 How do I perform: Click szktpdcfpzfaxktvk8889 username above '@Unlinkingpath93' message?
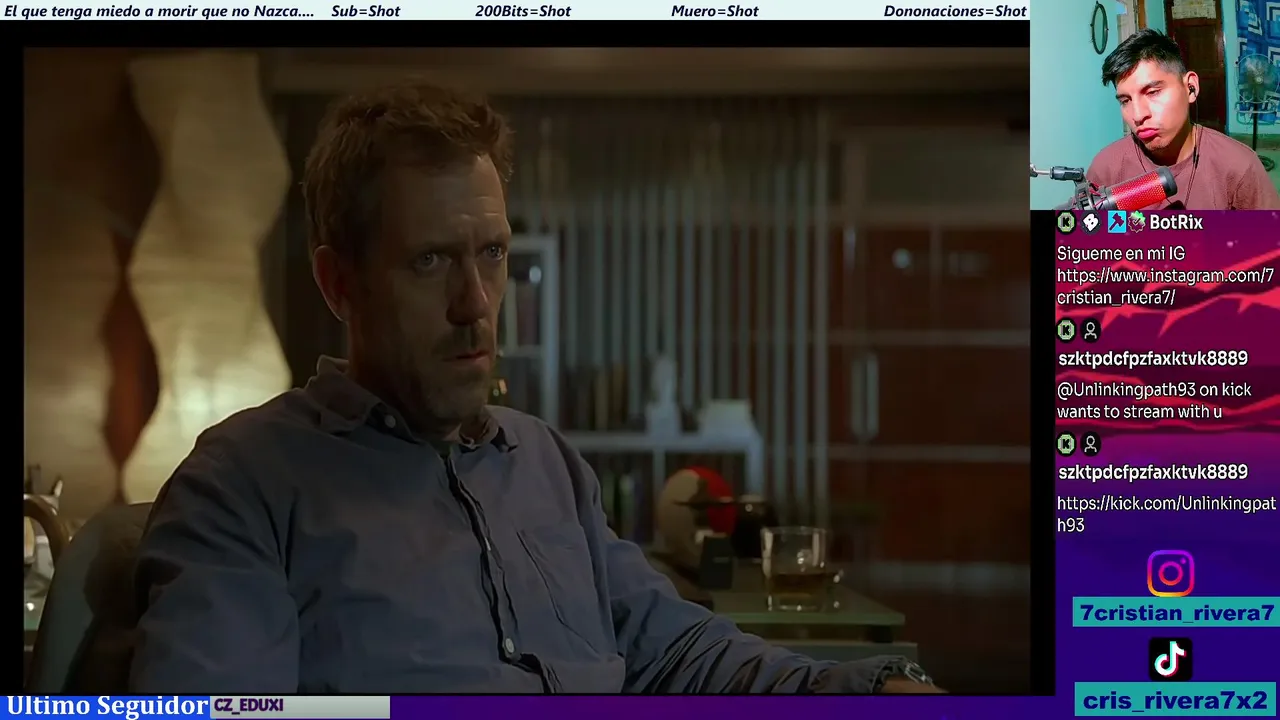pos(1153,358)
